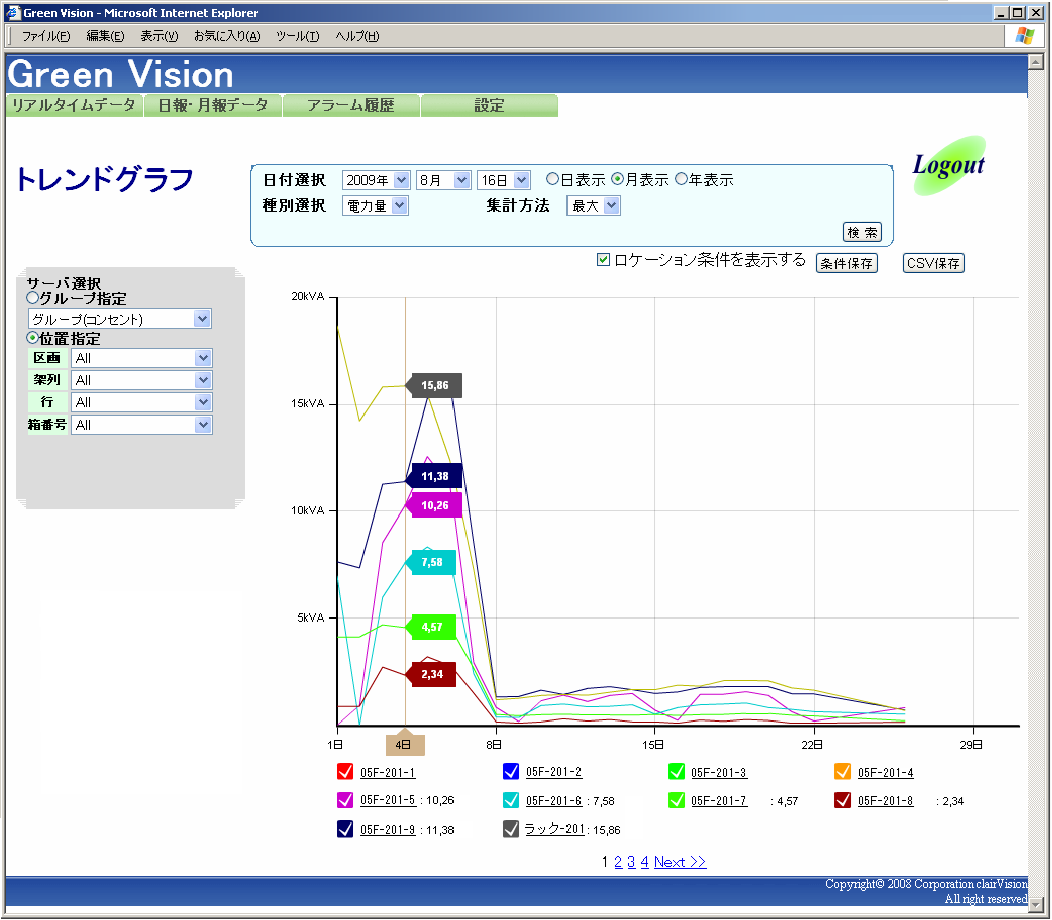Open the 05F-201-6 link
Viewport: 1052px width, 920px height.
pos(554,801)
